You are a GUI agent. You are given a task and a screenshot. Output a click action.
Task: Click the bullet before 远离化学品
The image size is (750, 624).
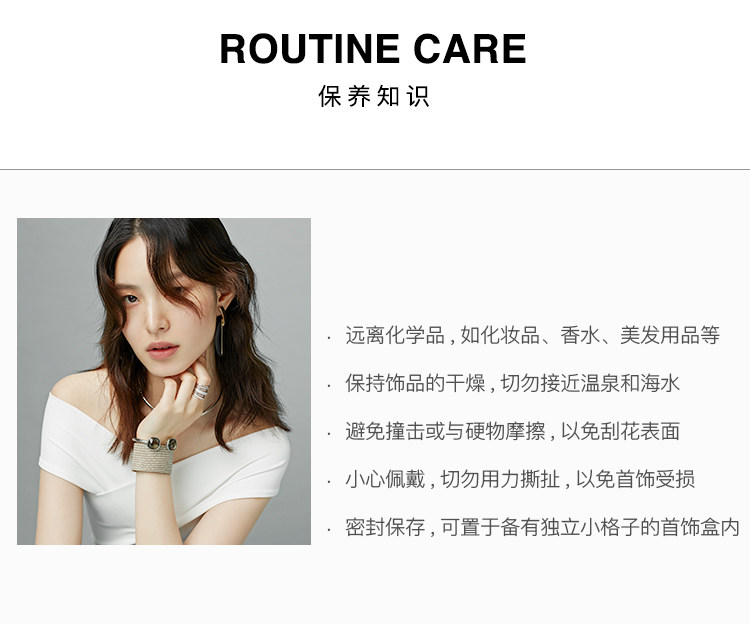tap(329, 338)
